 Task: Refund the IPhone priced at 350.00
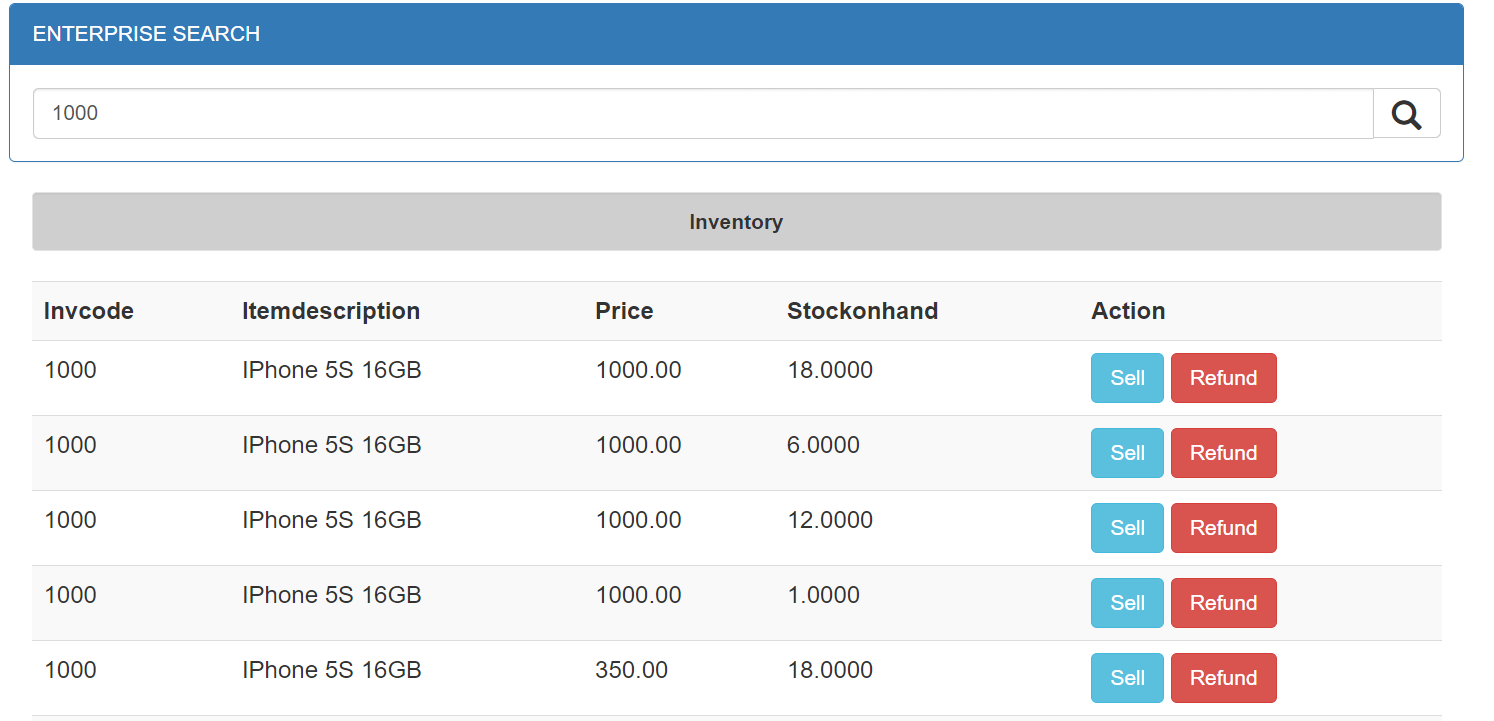point(1222,678)
